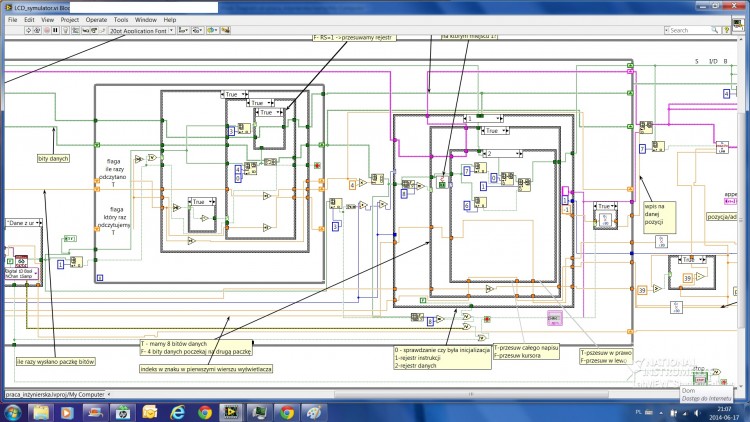
Task: Toggle the F boolean constant below case 1 structure
Action: coord(423,300)
